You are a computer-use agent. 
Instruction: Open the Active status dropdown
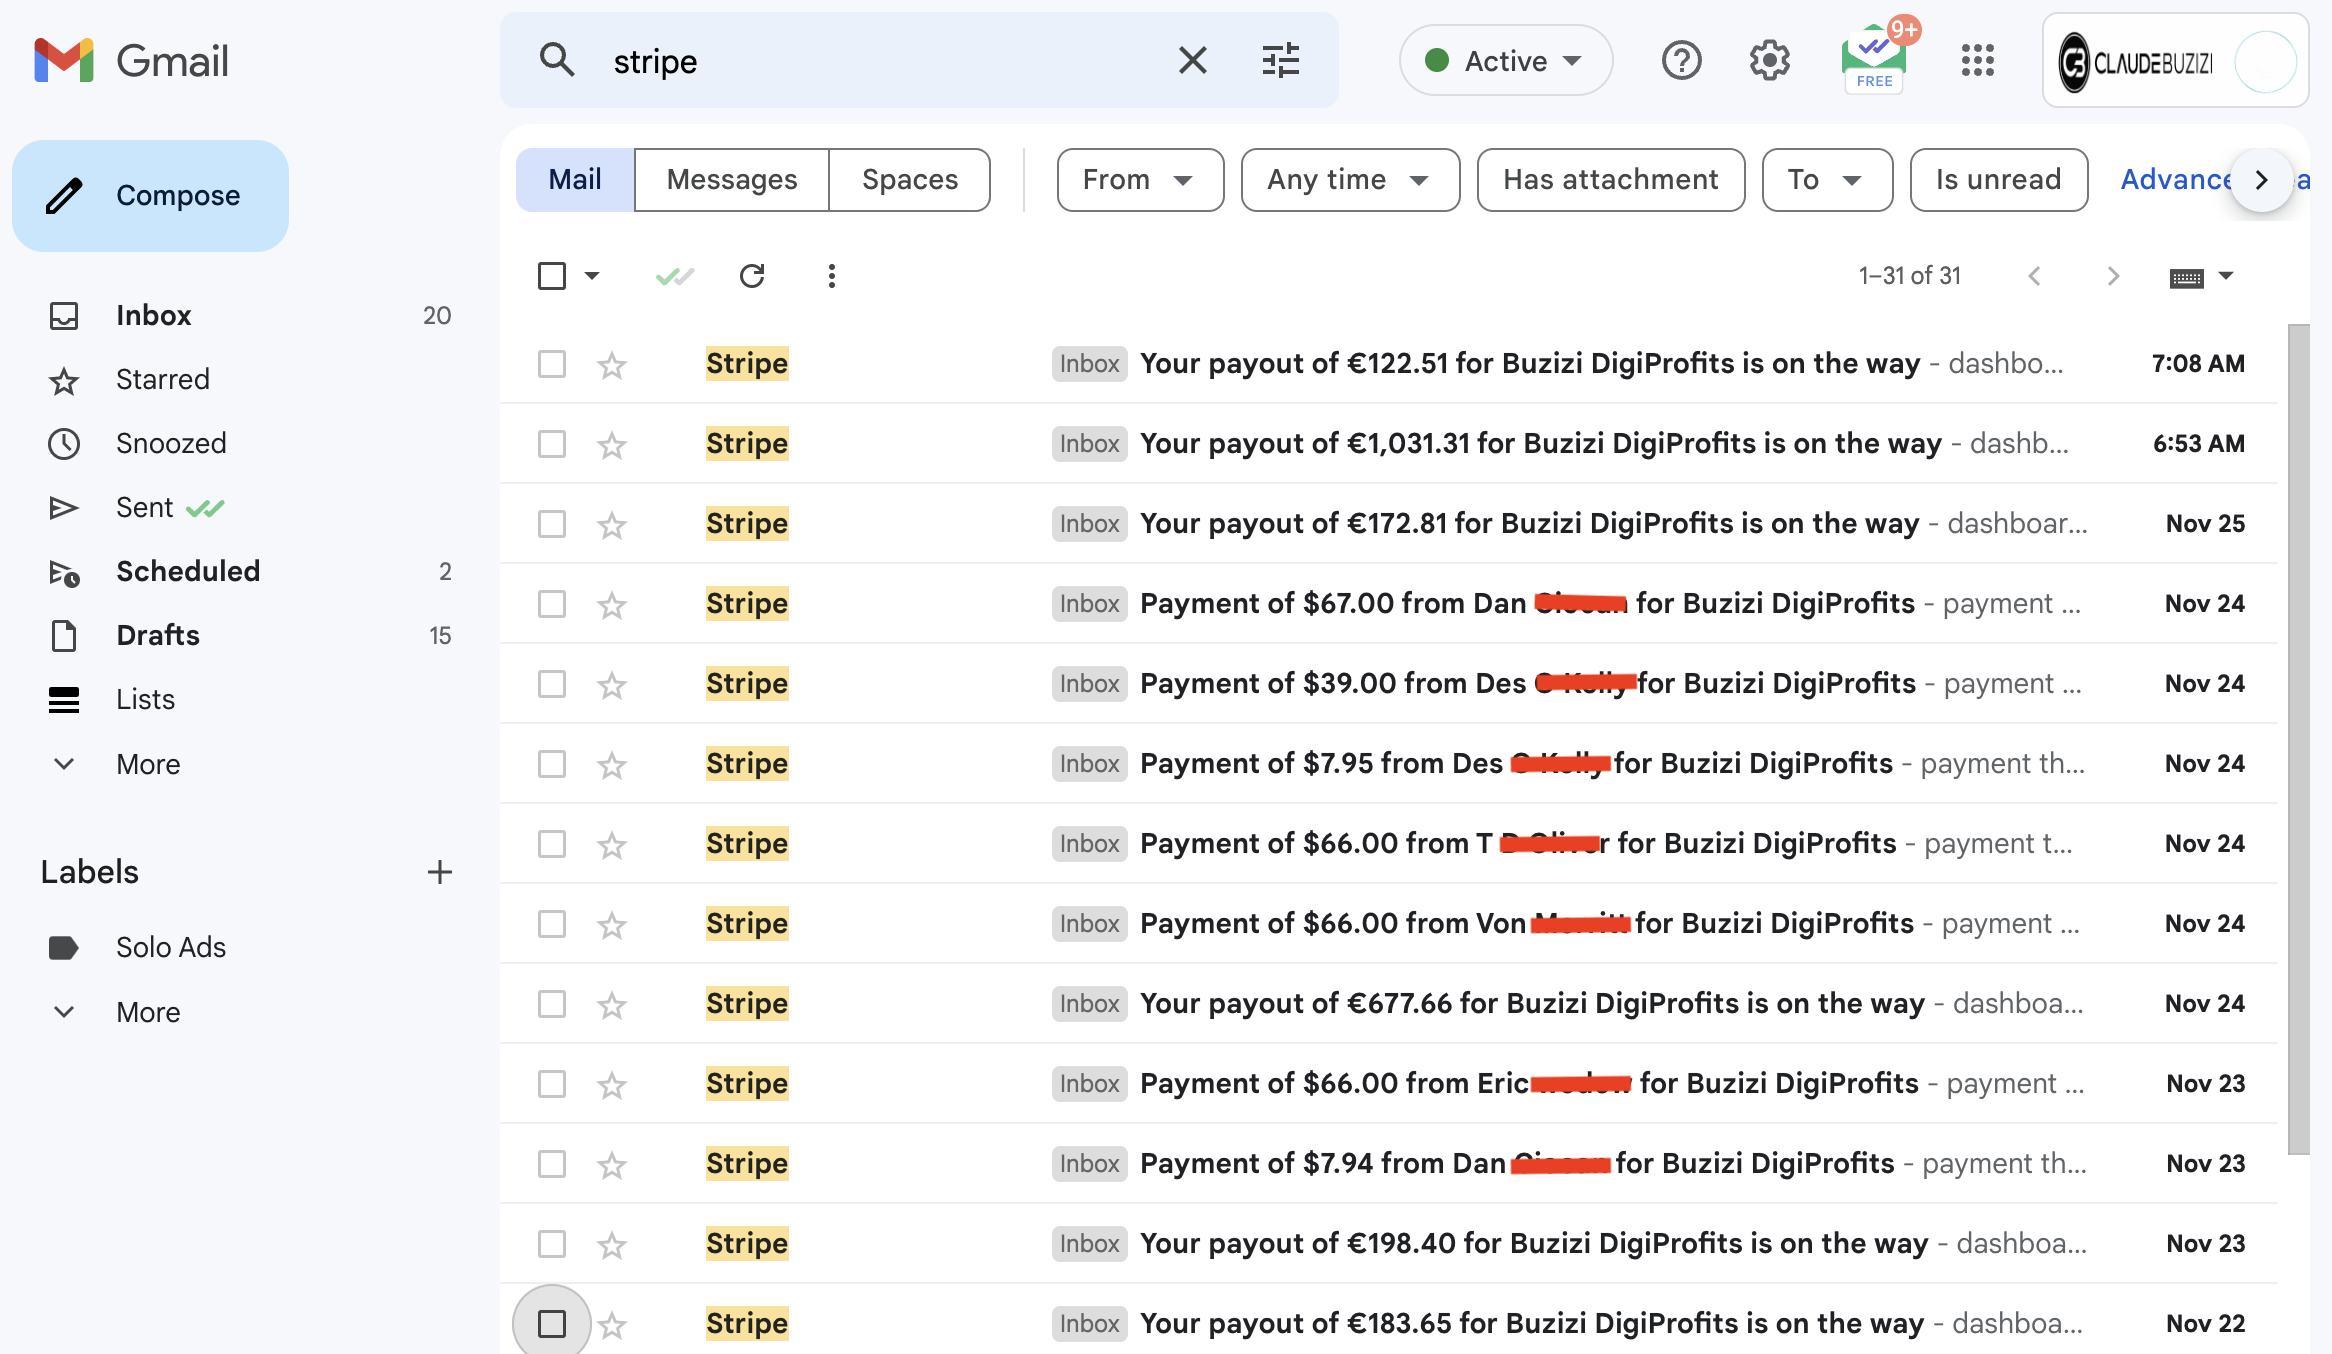(x=1506, y=61)
